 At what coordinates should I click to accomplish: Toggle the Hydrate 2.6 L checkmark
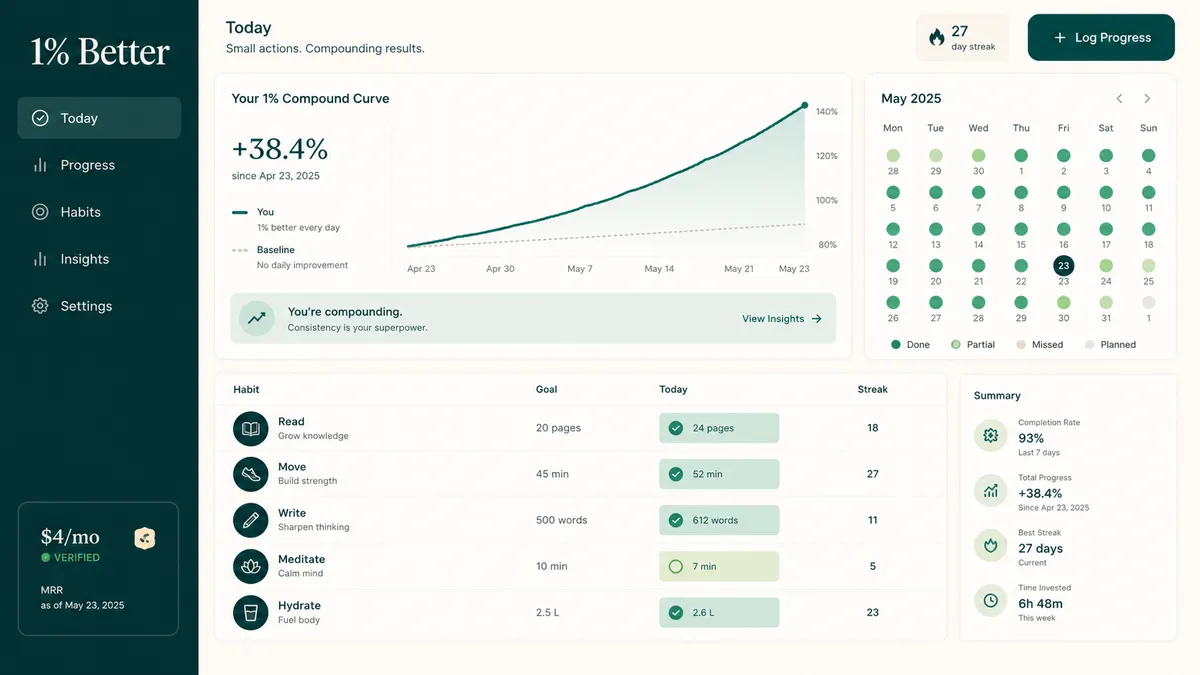pyautogui.click(x=676, y=612)
